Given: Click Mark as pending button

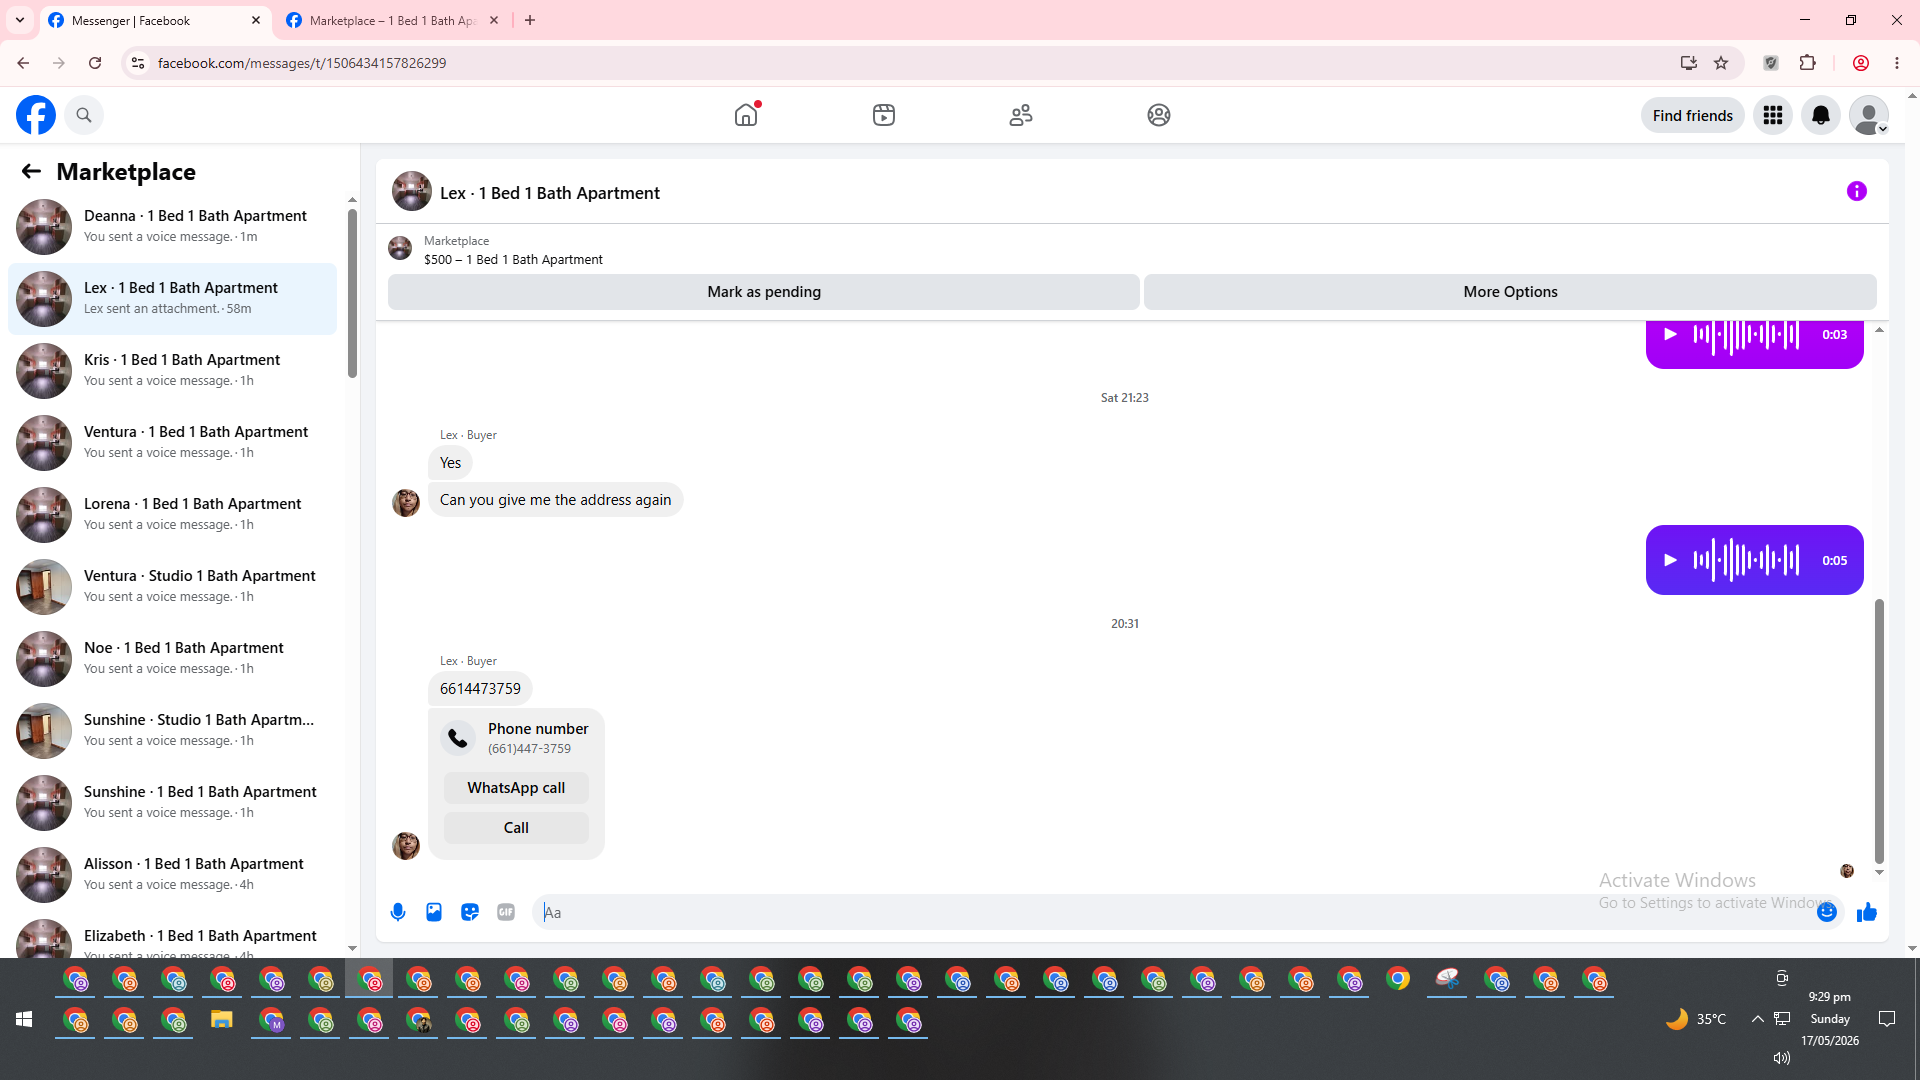Looking at the screenshot, I should coord(764,292).
